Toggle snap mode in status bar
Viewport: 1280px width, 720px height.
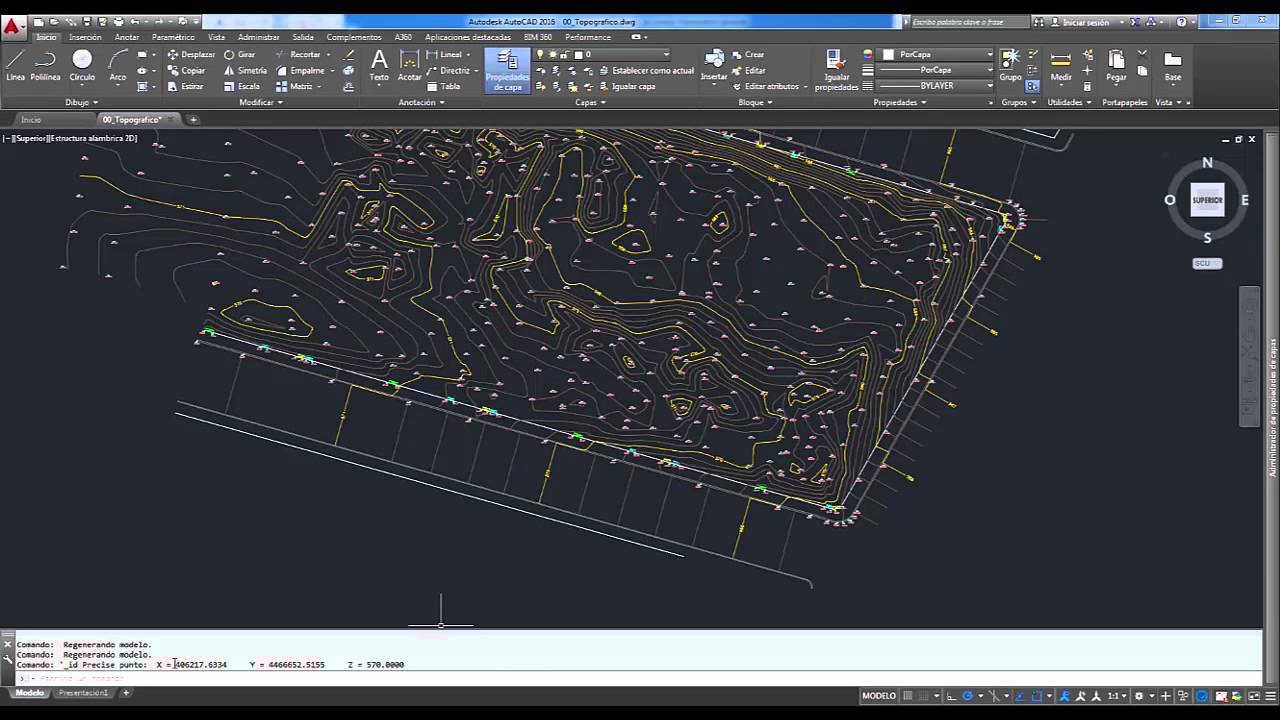[925, 696]
